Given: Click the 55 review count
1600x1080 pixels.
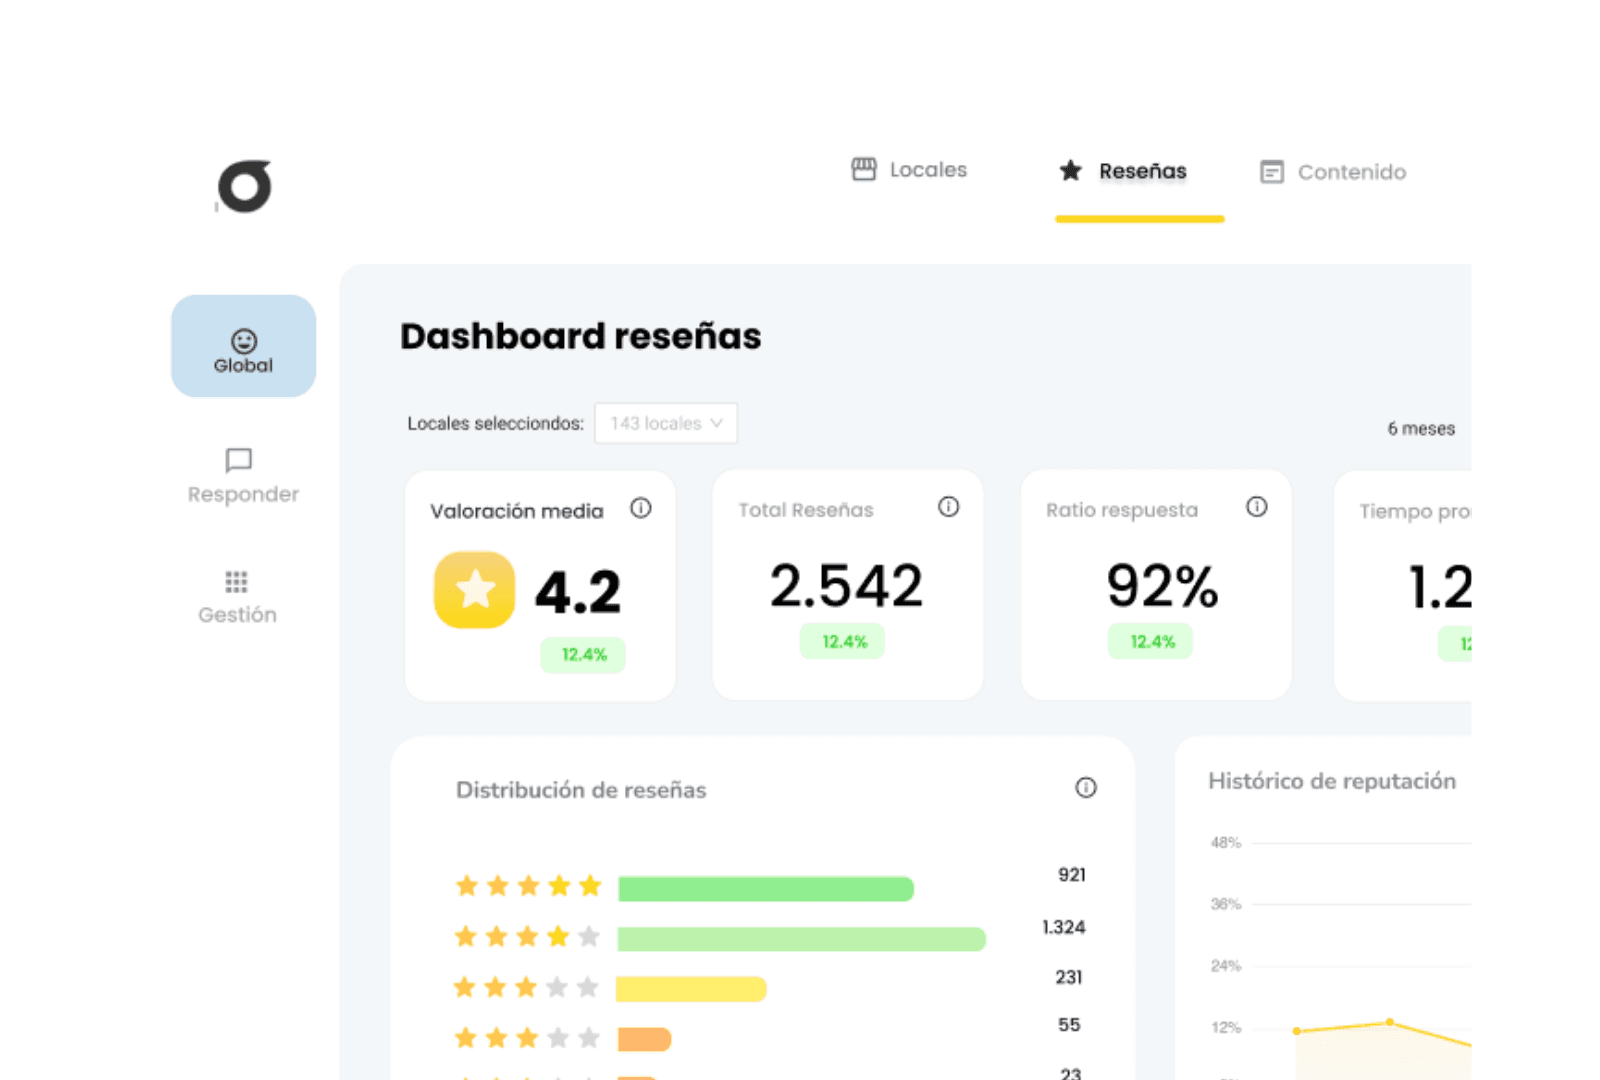Looking at the screenshot, I should [1069, 1025].
